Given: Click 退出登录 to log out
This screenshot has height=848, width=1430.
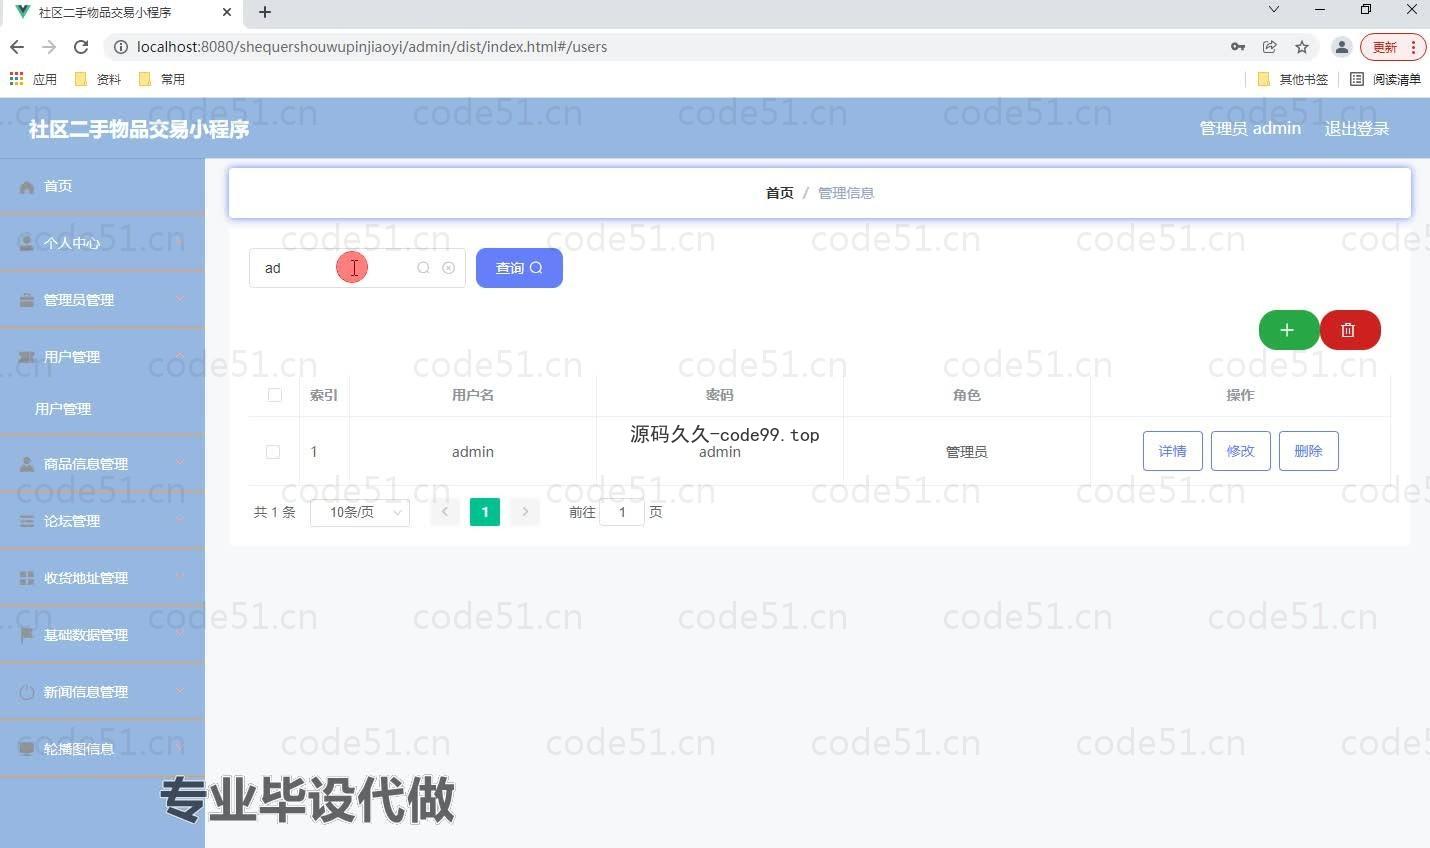Looking at the screenshot, I should [x=1357, y=129].
